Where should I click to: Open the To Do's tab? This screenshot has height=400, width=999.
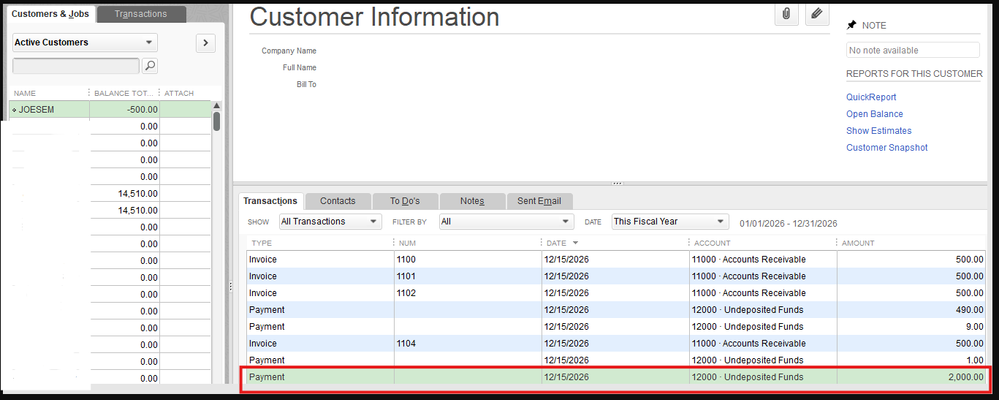[x=405, y=201]
